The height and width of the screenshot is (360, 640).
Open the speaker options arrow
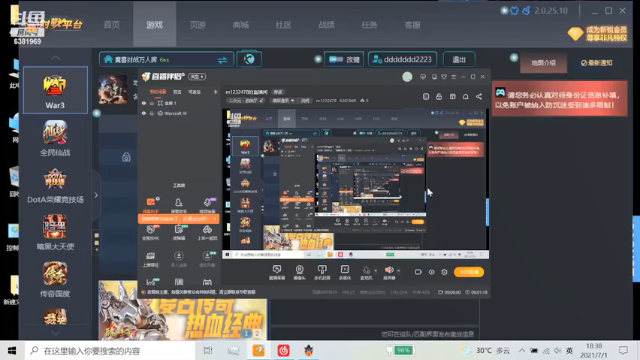click(x=398, y=271)
